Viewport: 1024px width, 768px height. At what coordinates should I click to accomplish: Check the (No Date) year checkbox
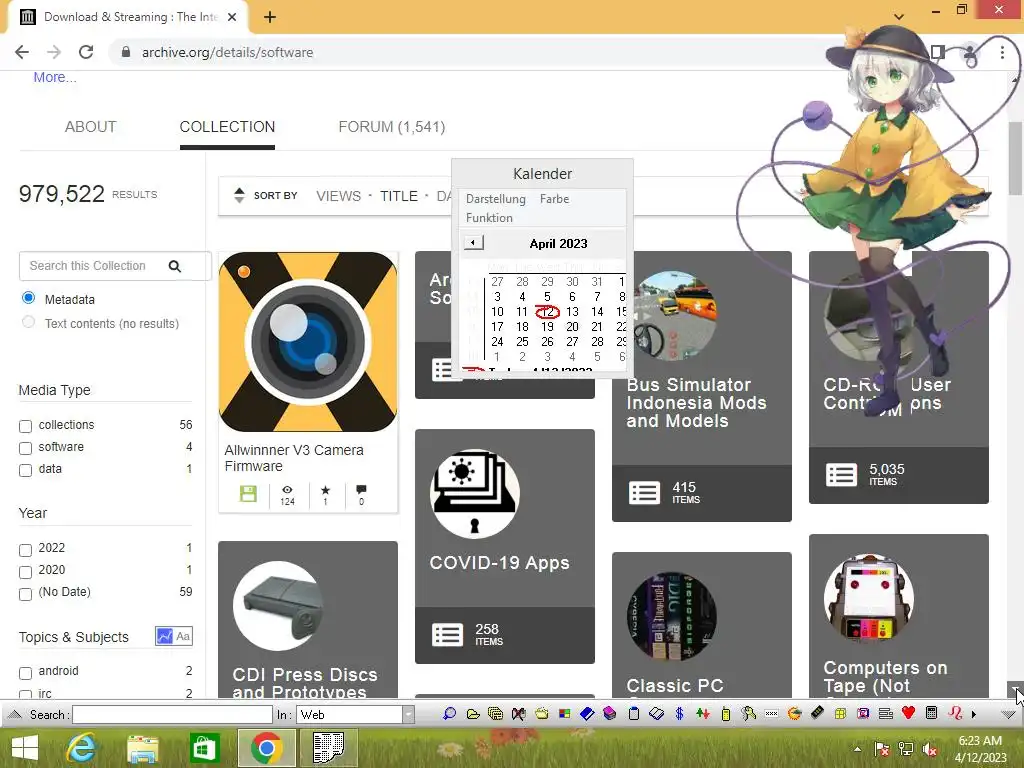coord(25,594)
